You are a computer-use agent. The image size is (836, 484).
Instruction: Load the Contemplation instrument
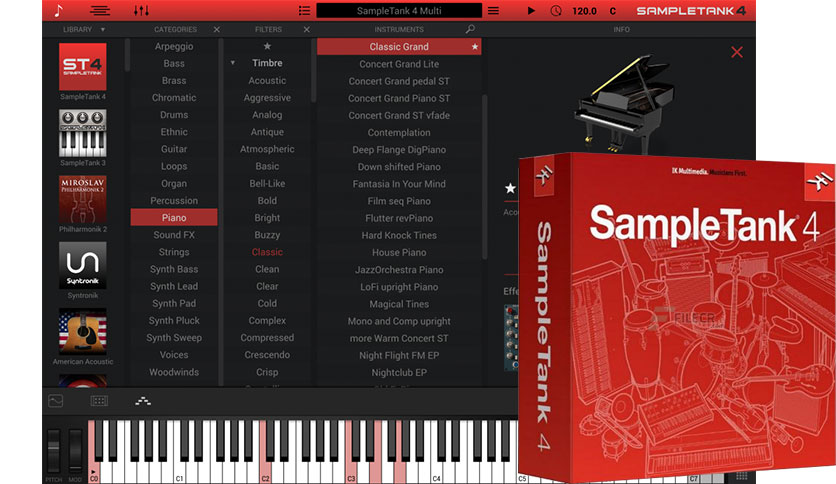(x=399, y=133)
